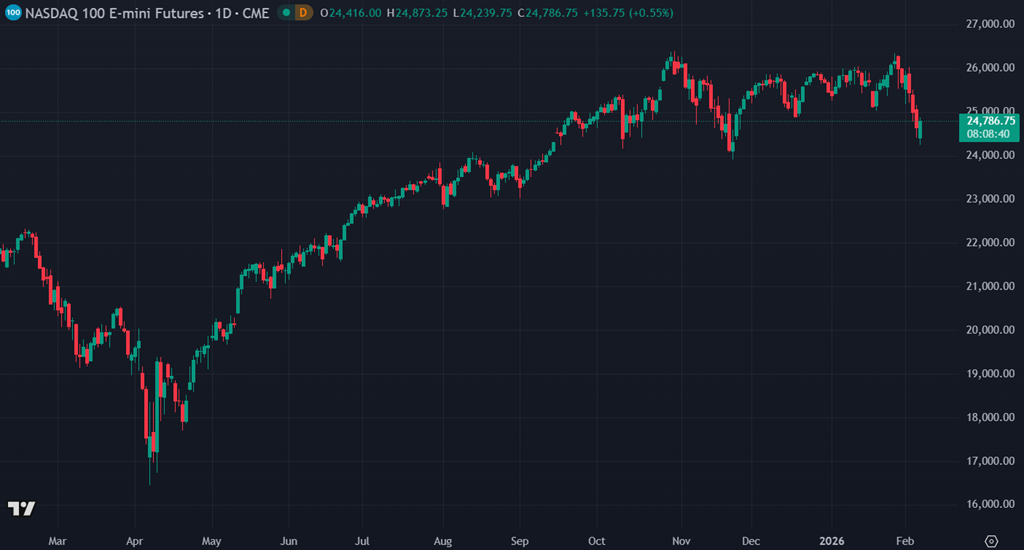Click the Apr label on time axis

134,540
